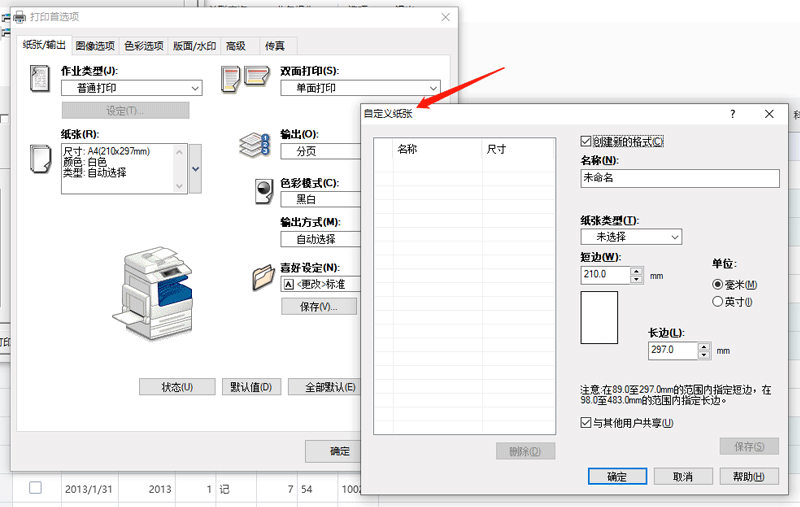Image resolution: width=800 pixels, height=507 pixels.
Task: Click the 尺寸 column header
Action: 517,149
